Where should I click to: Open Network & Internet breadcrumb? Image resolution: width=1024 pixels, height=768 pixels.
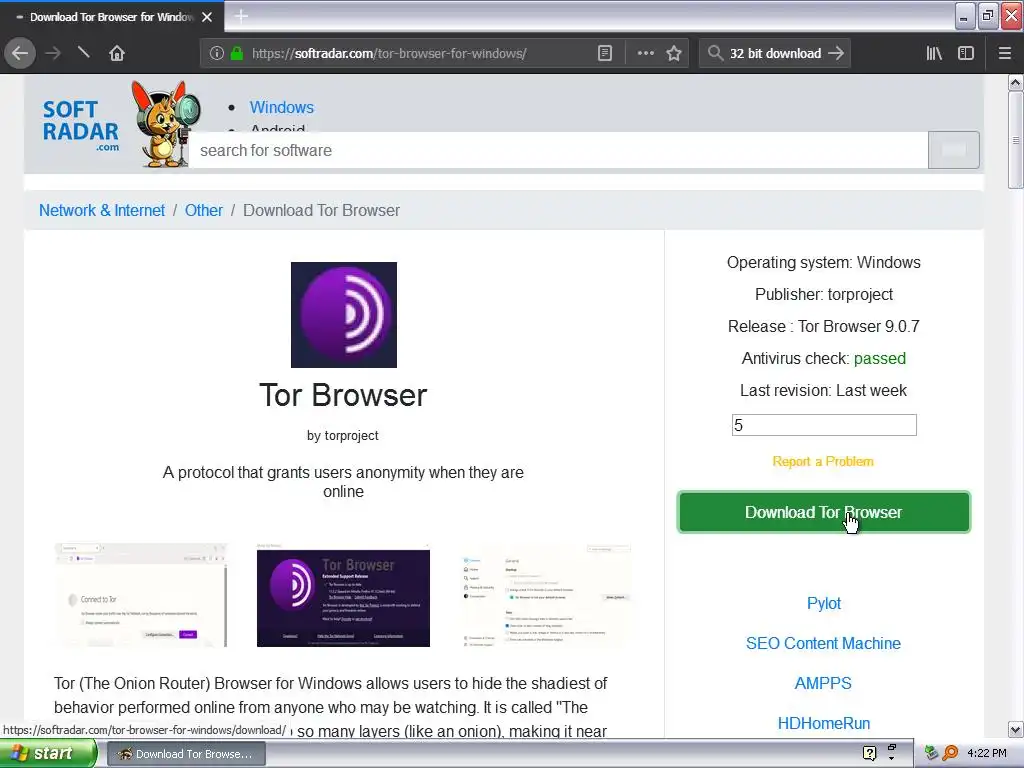[102, 210]
